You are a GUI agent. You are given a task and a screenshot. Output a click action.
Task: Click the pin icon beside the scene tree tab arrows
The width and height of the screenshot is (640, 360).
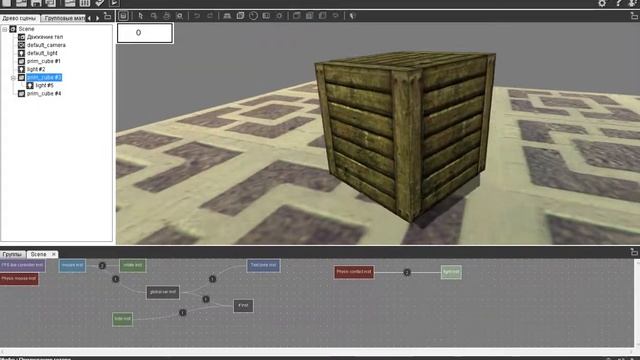click(107, 16)
